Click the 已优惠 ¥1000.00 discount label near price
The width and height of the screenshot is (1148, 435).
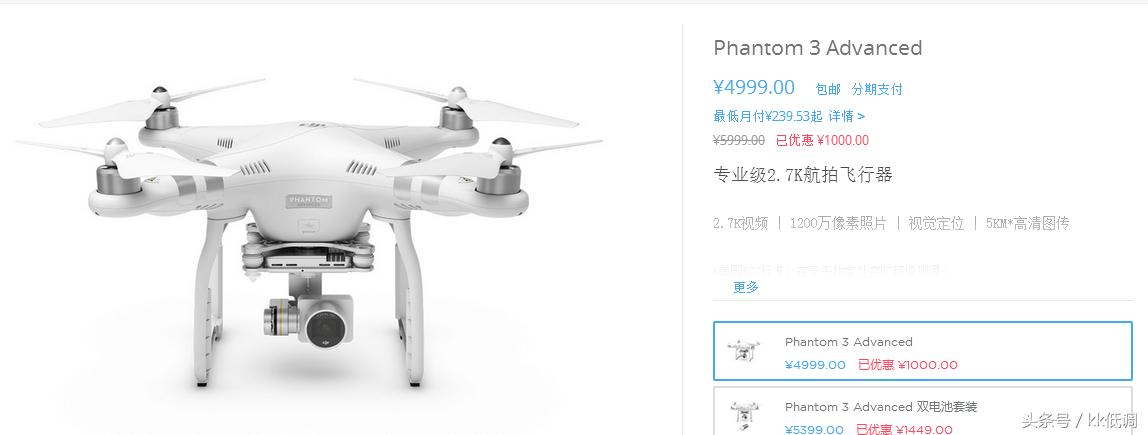pyautogui.click(x=822, y=140)
